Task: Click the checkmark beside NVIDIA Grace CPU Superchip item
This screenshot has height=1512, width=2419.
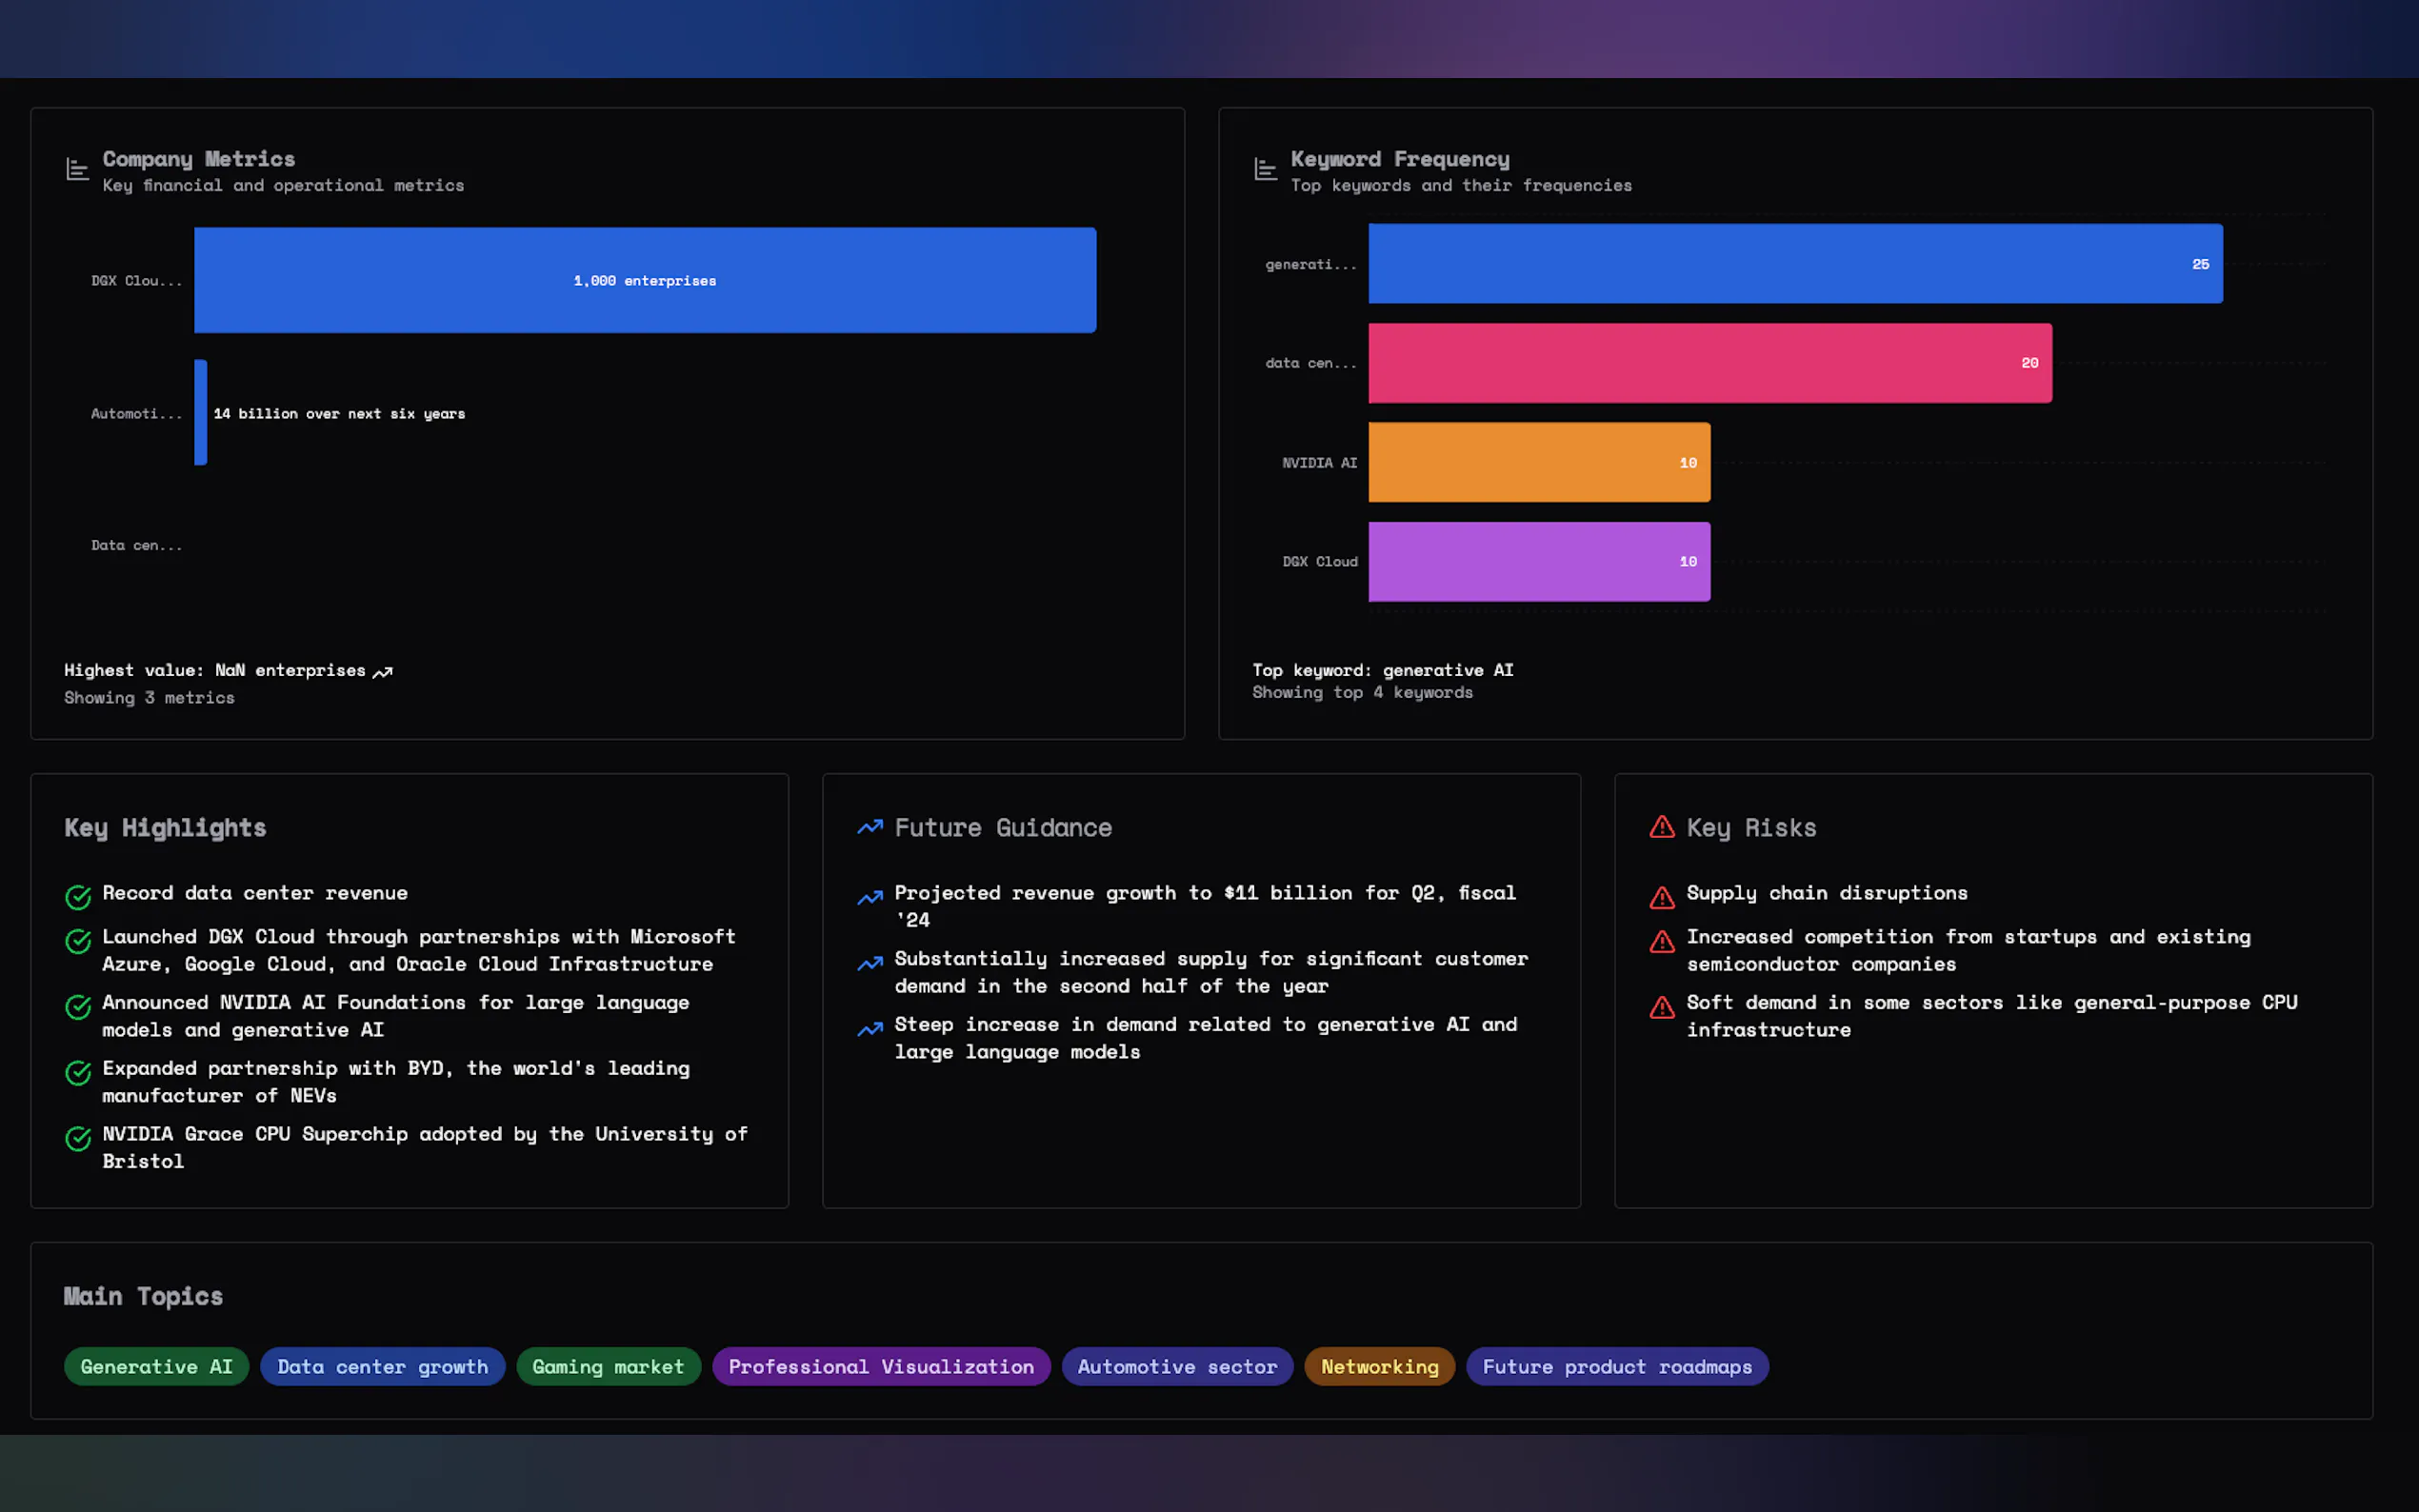Action: coord(78,1138)
